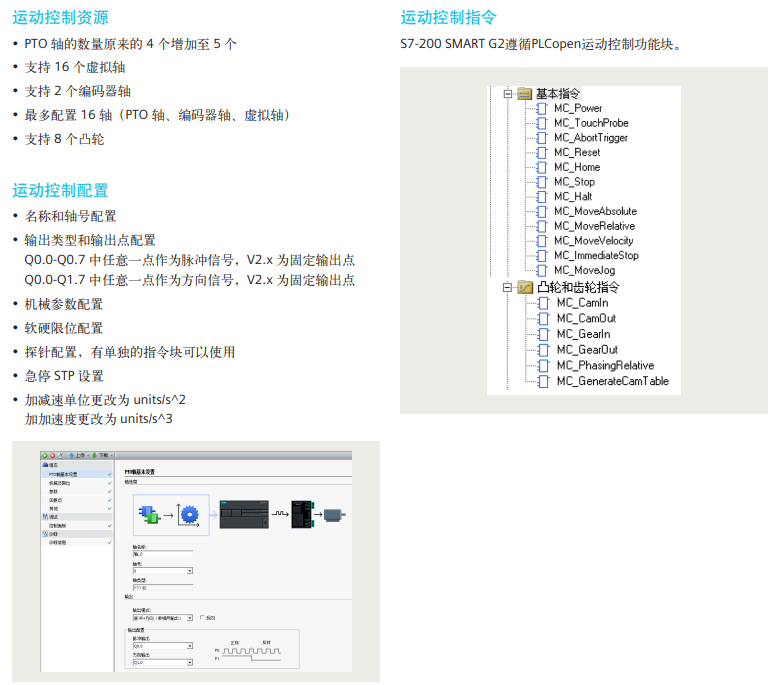Click the motor icon at the diagram's end
This screenshot has width=773, height=685.
(335, 515)
